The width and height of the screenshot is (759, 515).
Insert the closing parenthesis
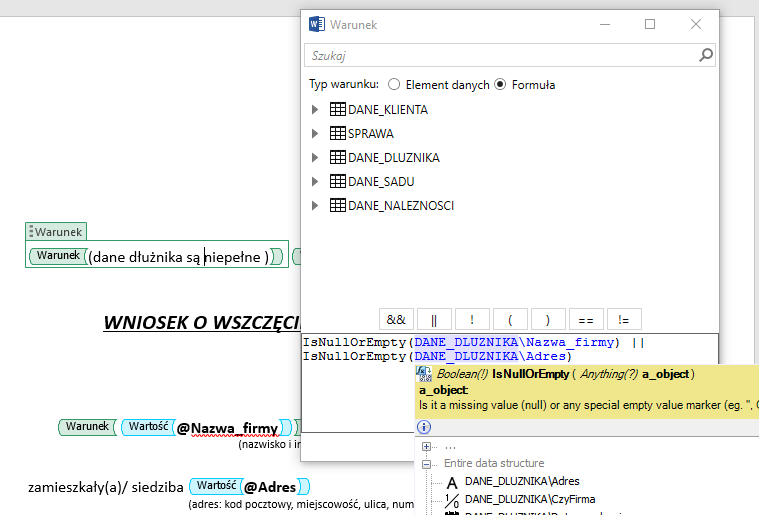point(548,320)
